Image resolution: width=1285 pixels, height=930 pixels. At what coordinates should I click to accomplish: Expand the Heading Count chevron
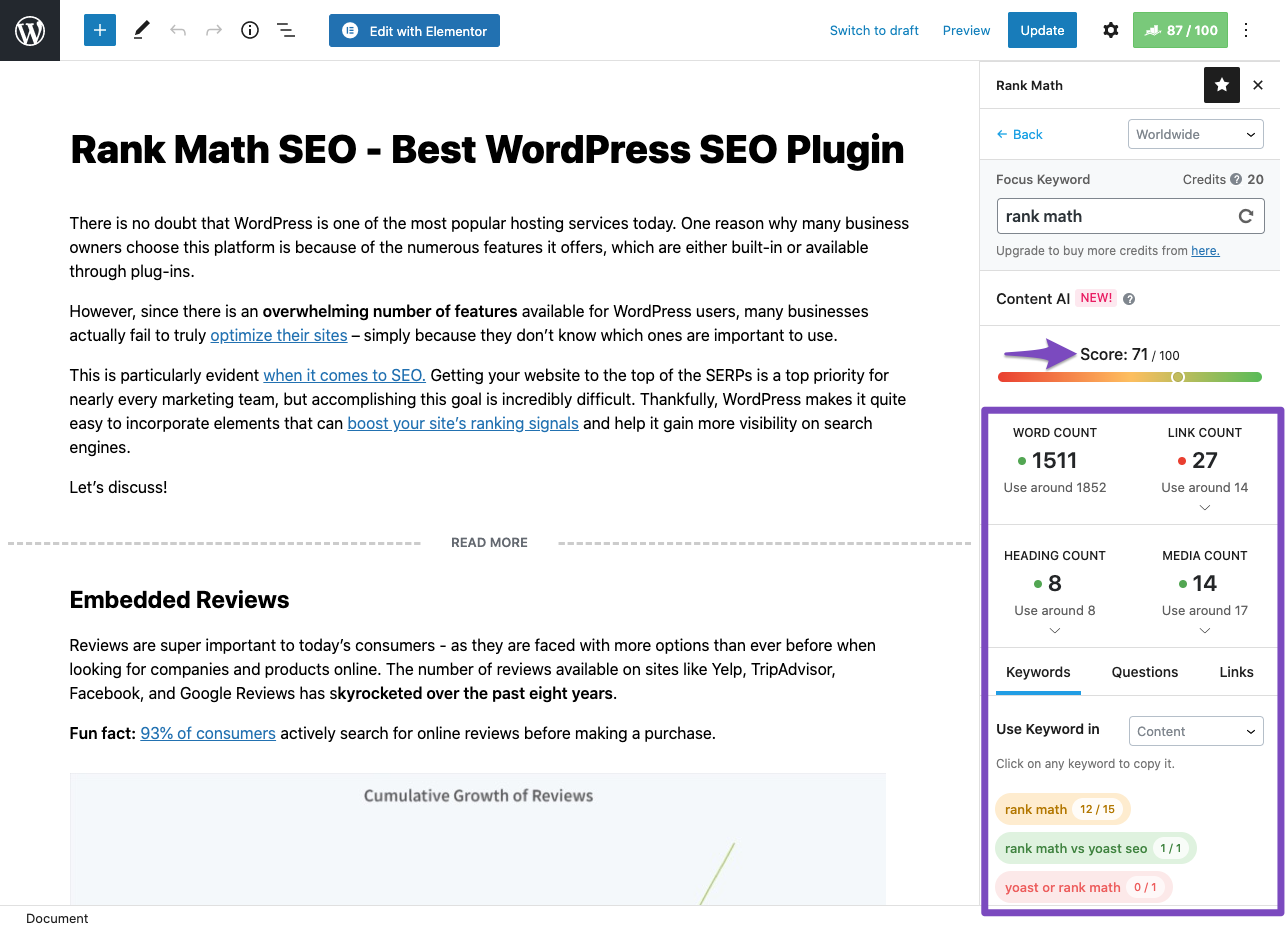[x=1054, y=630]
